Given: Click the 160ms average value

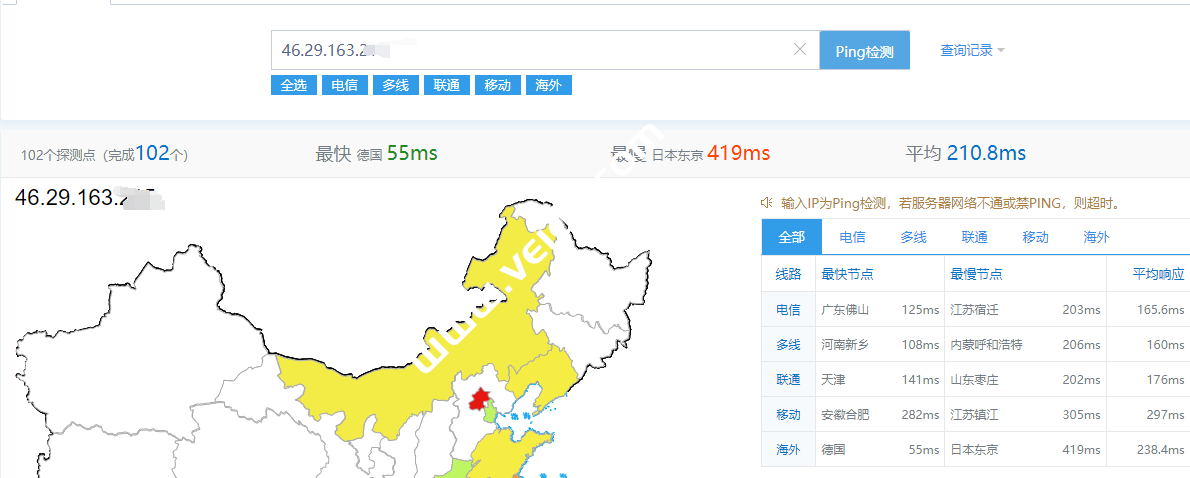Looking at the screenshot, I should (x=1166, y=344).
